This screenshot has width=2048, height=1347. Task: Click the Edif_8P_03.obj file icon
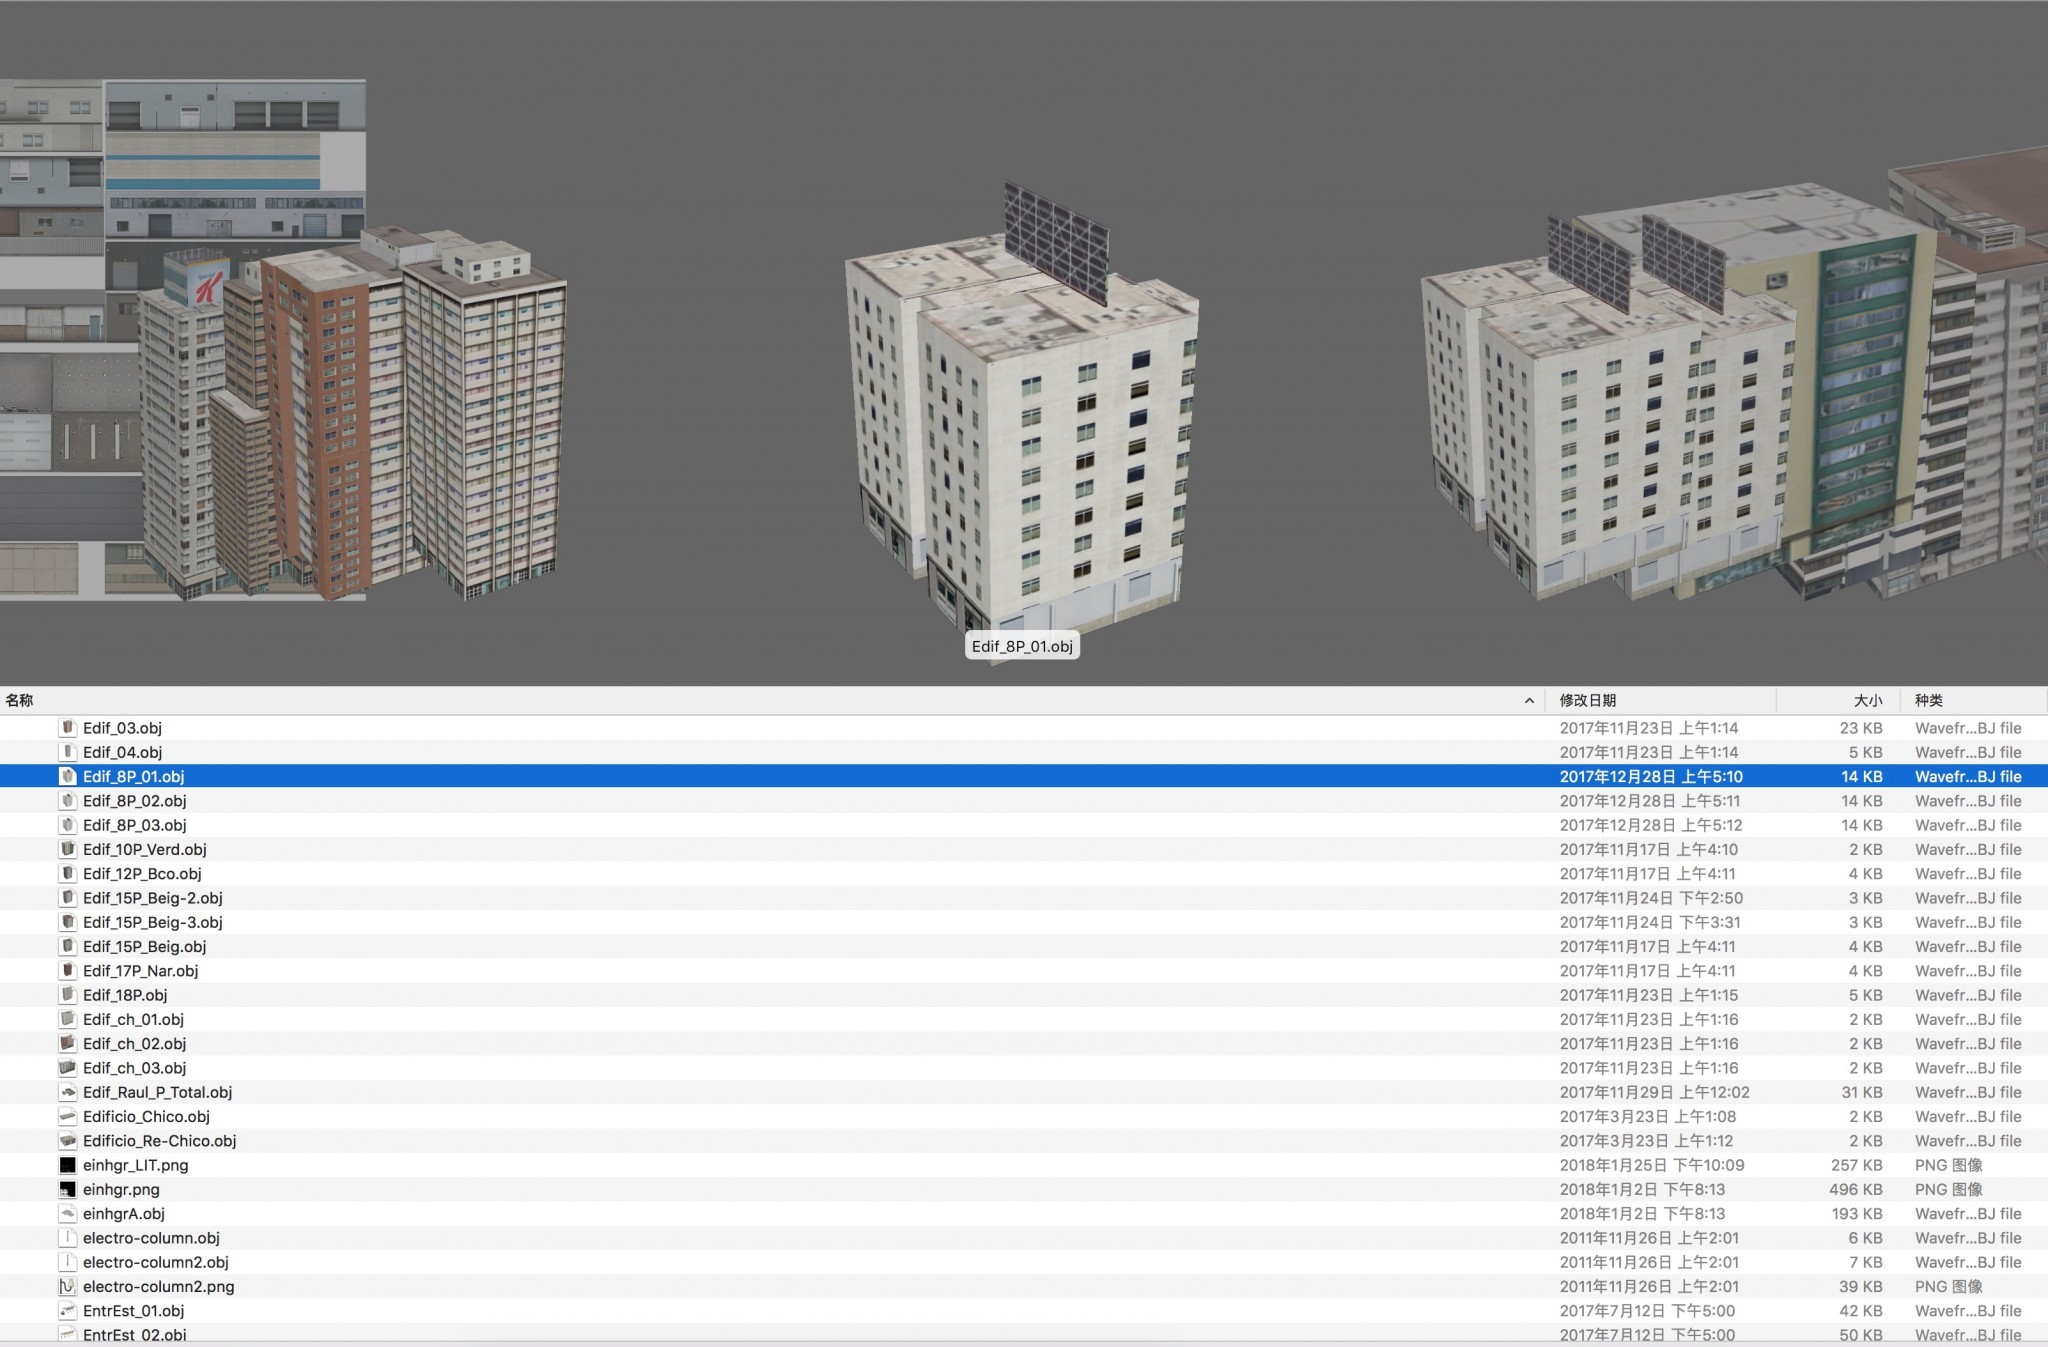click(x=68, y=825)
